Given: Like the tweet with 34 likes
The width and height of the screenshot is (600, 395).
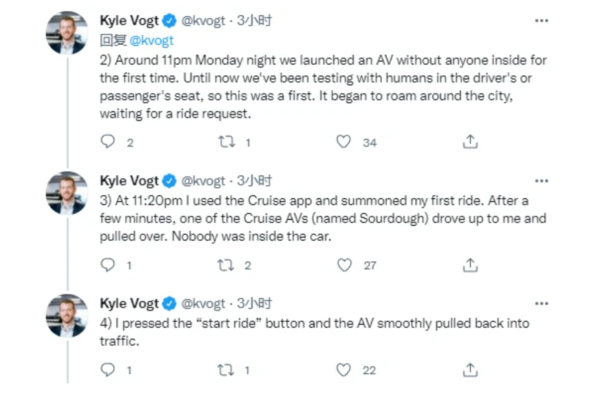Looking at the screenshot, I should [343, 142].
